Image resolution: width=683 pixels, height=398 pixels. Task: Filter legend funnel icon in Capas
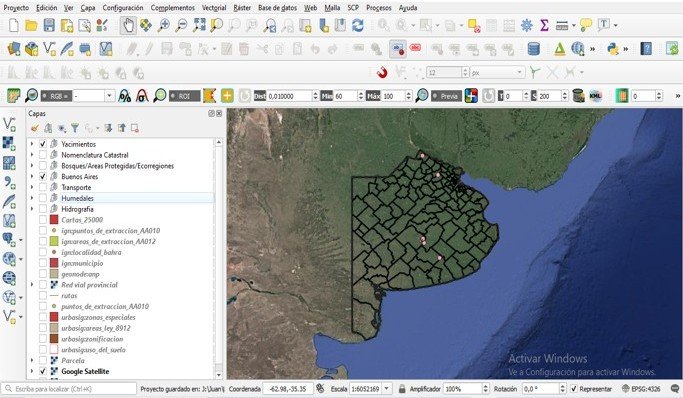[x=75, y=128]
